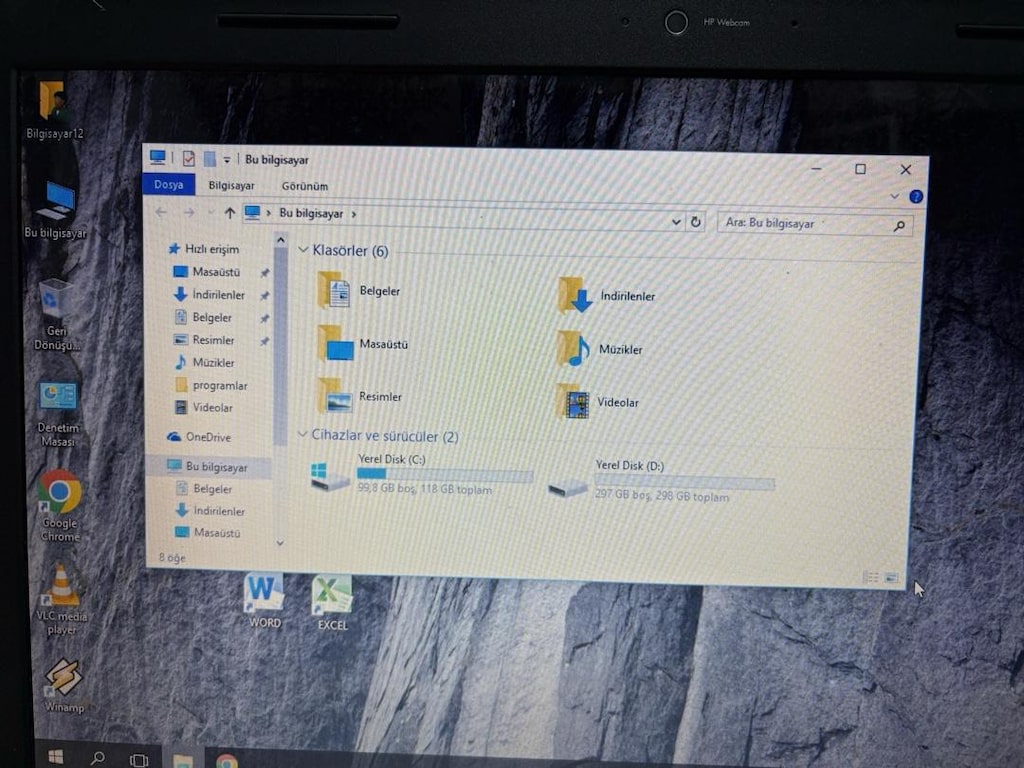1024x768 pixels.
Task: Open the Geri Dönüşüm recycle bin icon
Action: coord(56,313)
